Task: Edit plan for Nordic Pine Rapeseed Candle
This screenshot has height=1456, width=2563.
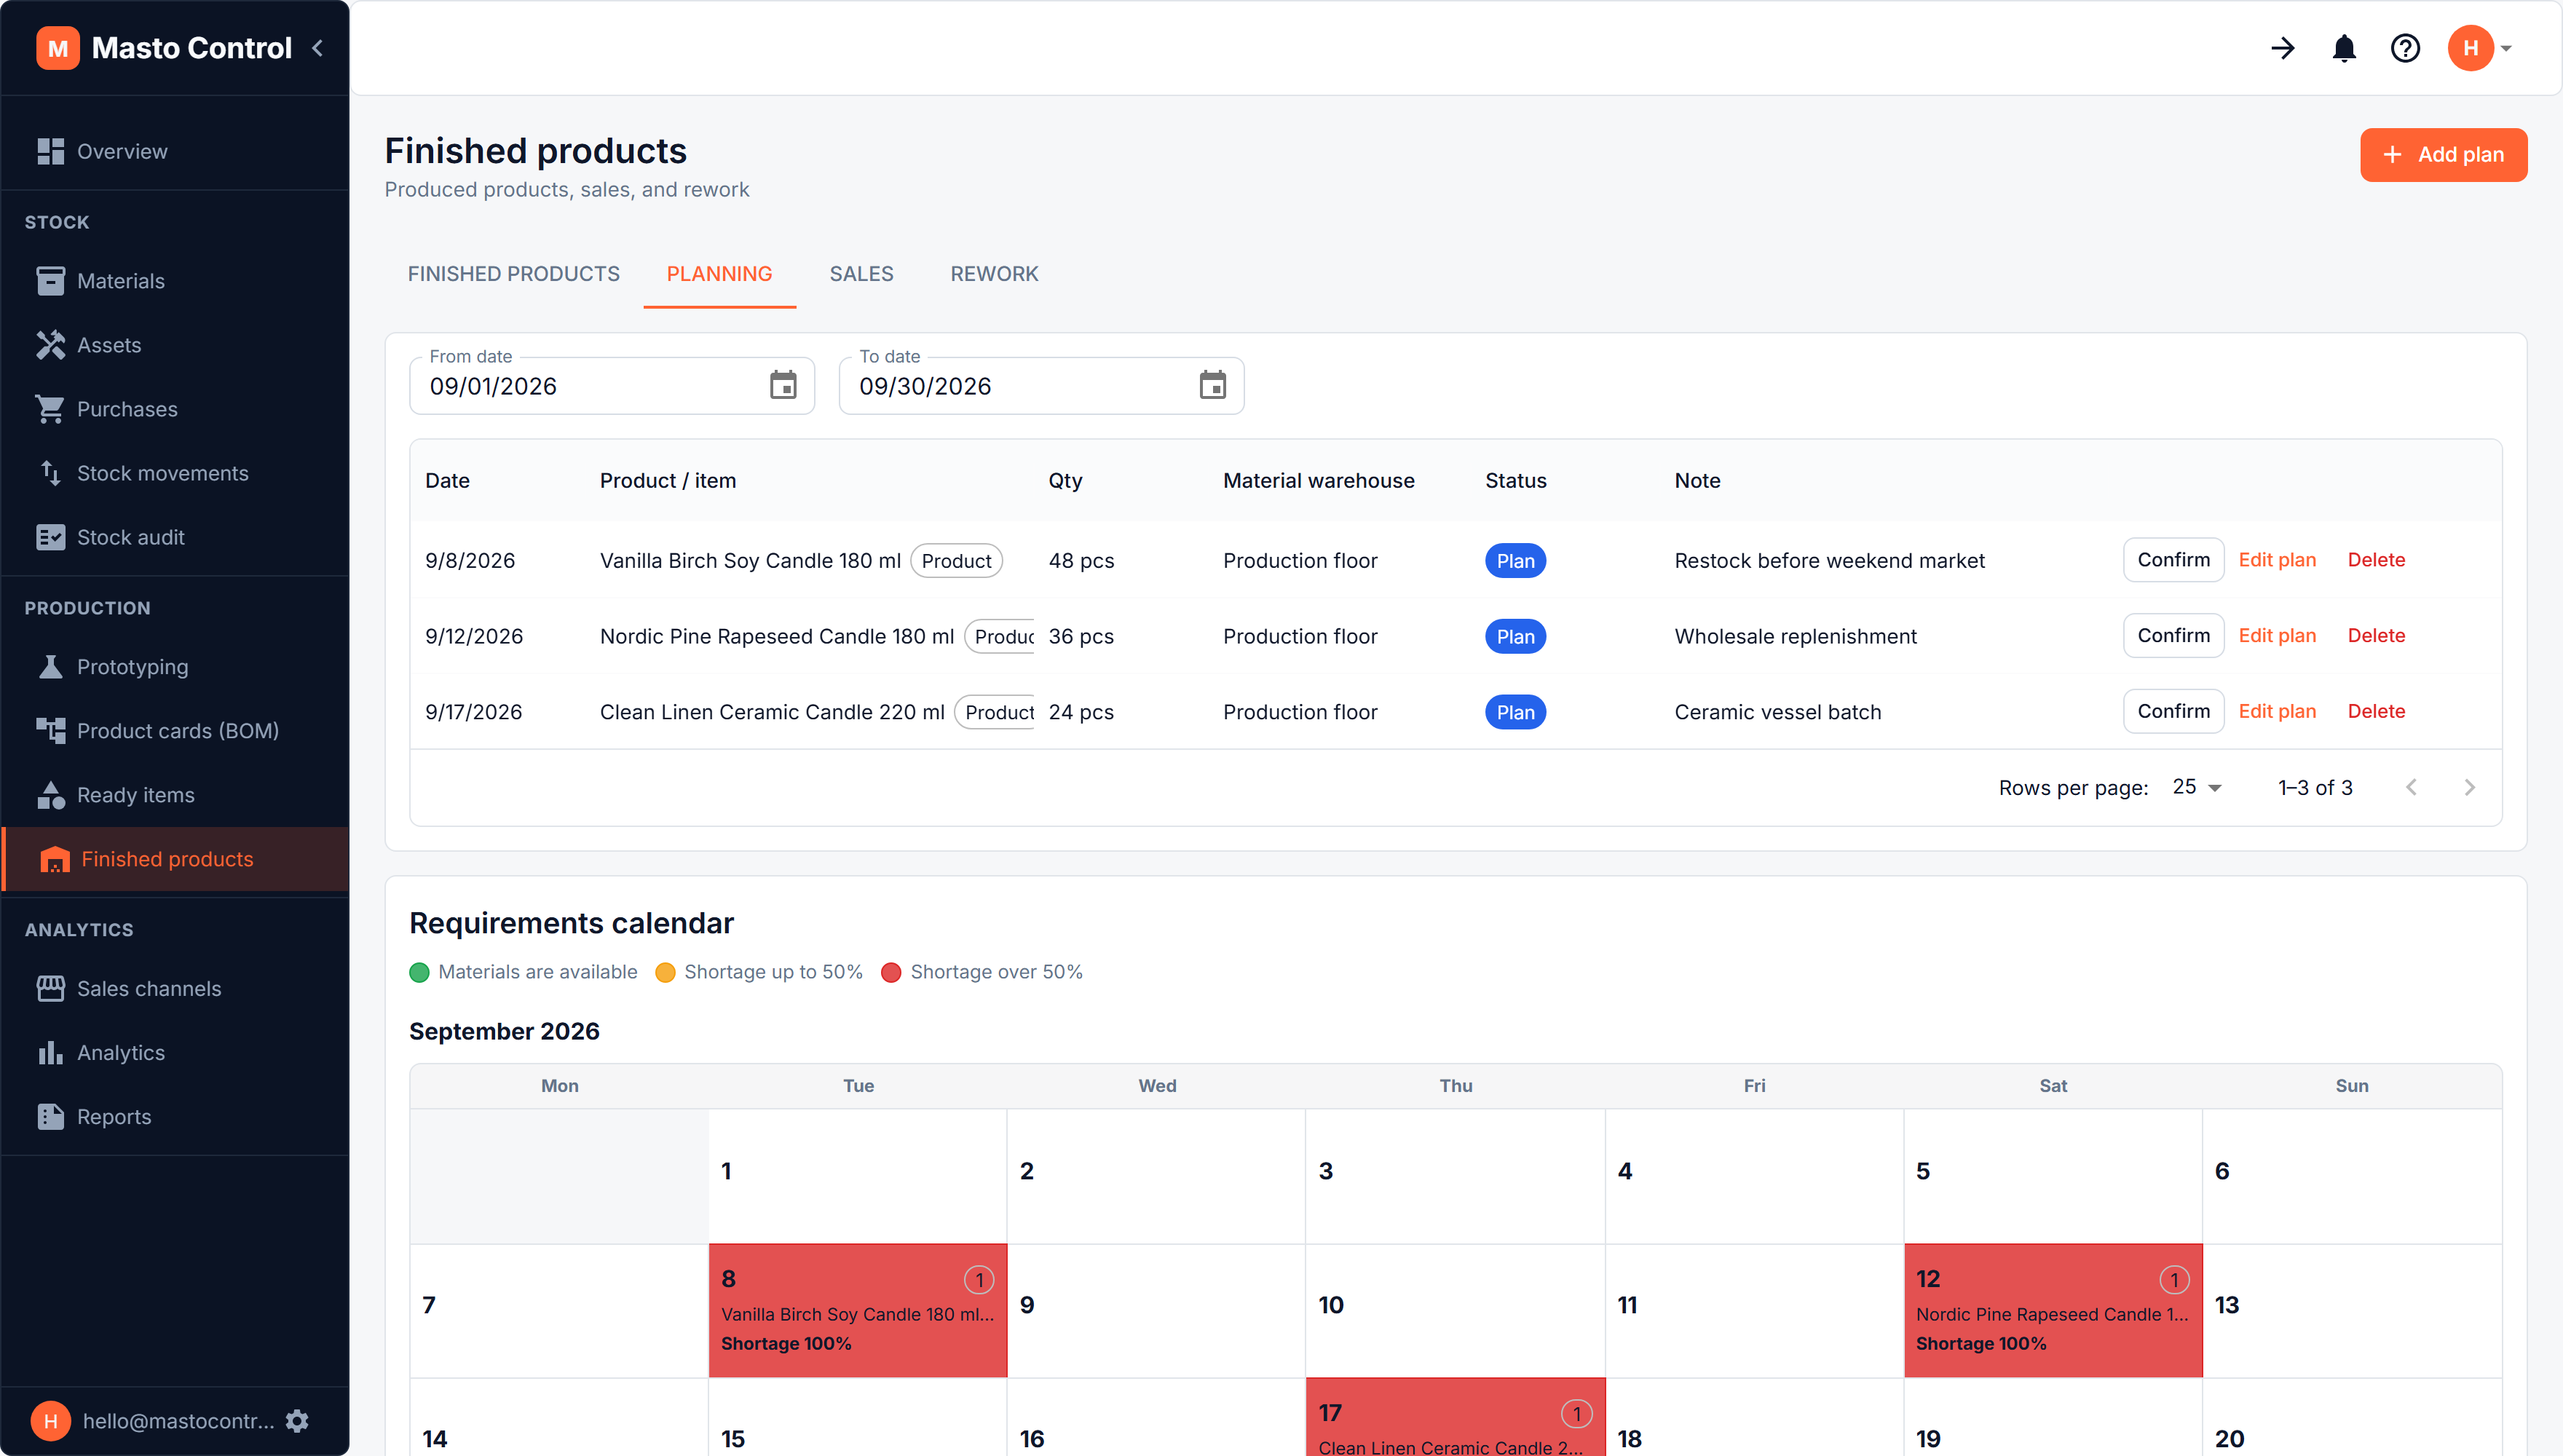Action: pos(2277,636)
